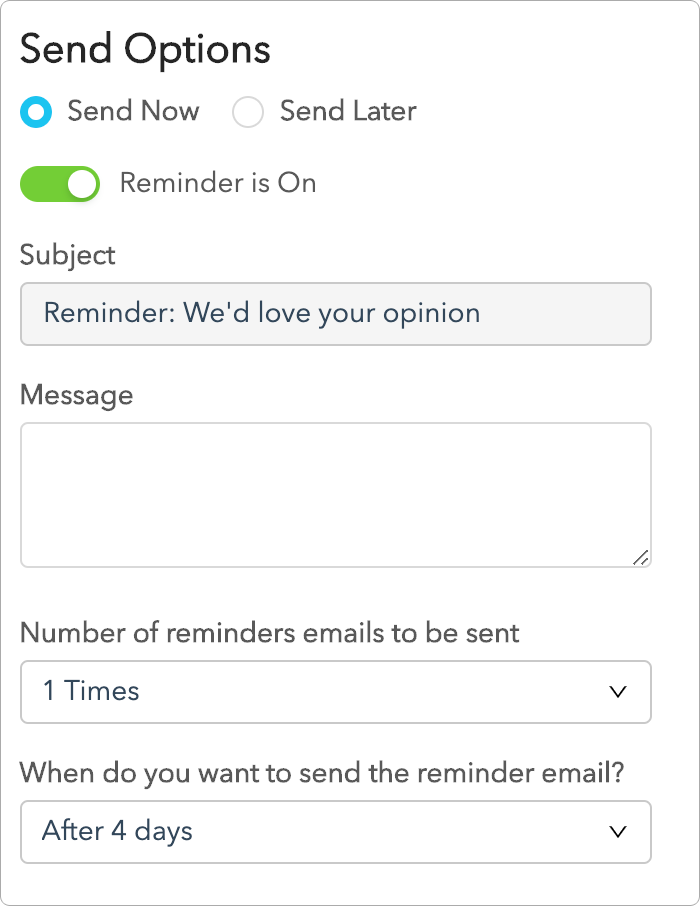Choose the Send Later option
The width and height of the screenshot is (700, 906).
[247, 112]
